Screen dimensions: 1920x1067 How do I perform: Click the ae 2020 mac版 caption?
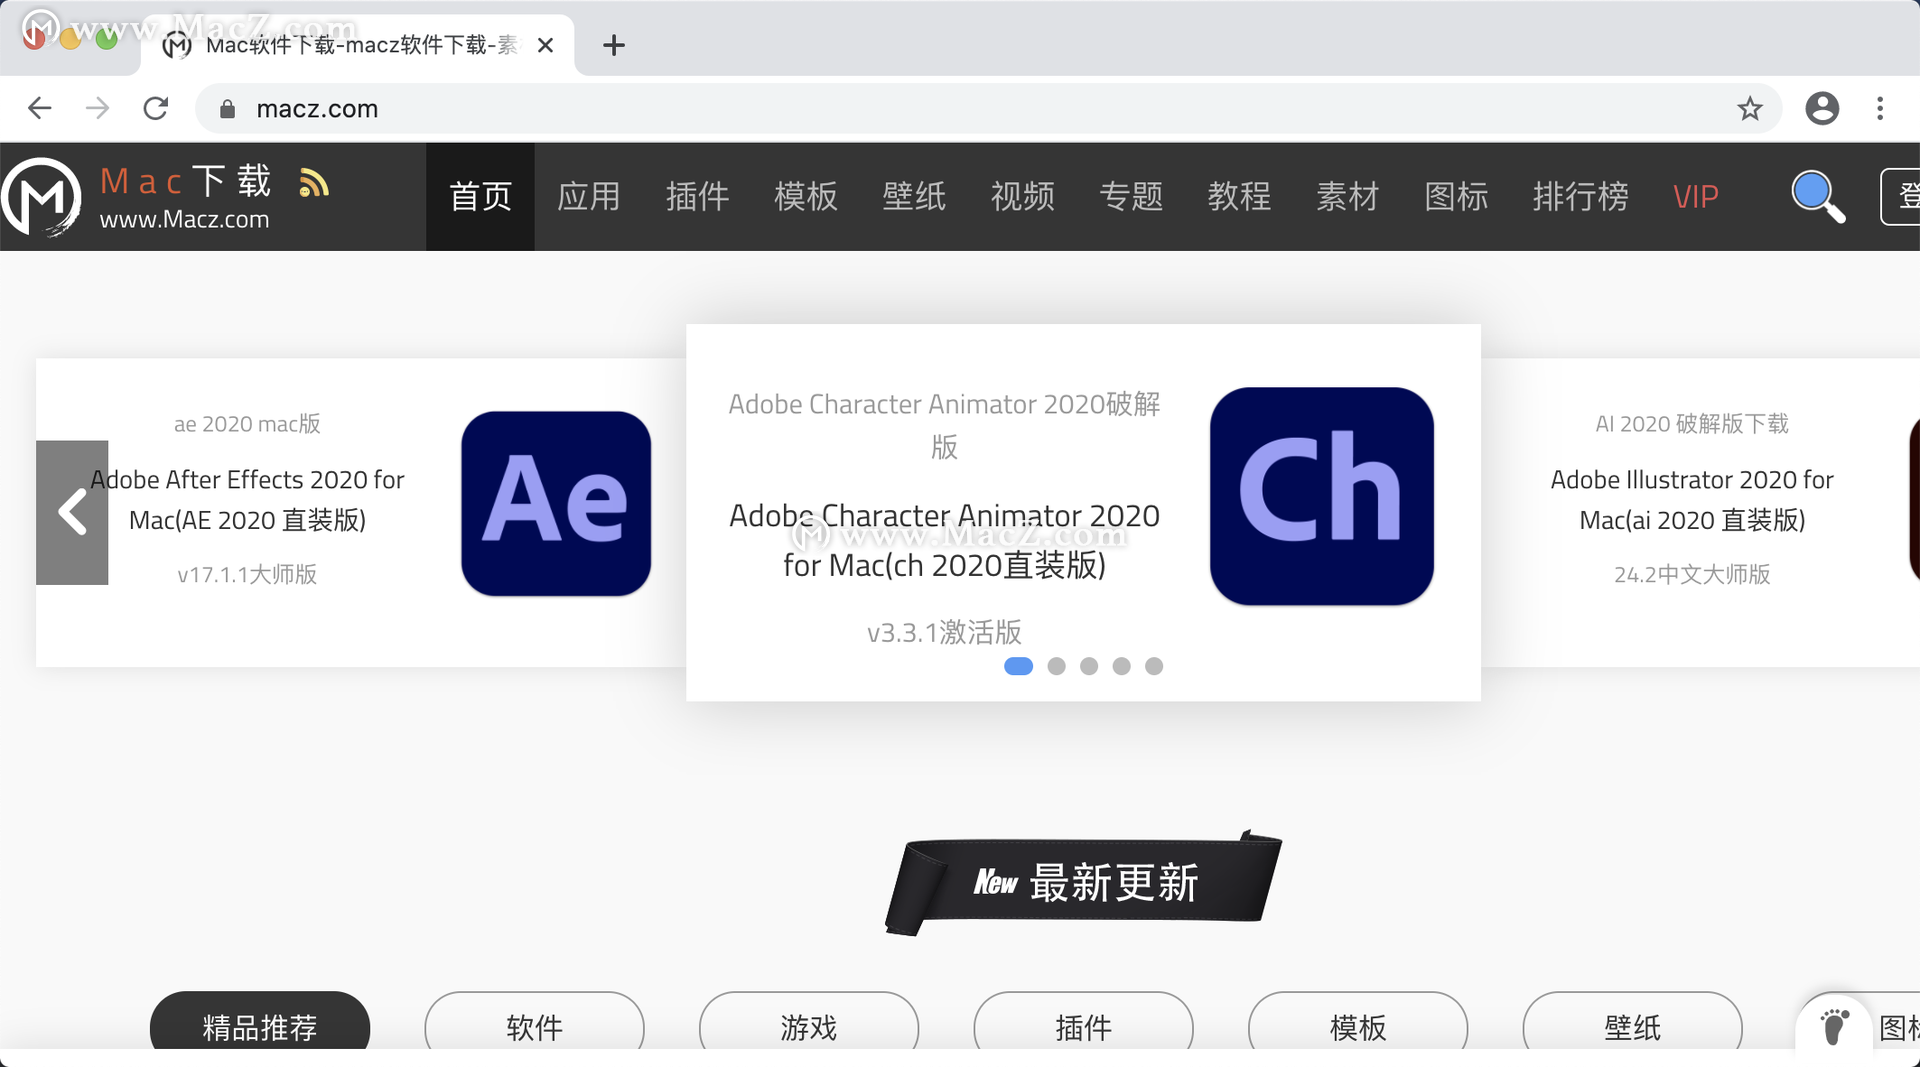click(x=247, y=424)
